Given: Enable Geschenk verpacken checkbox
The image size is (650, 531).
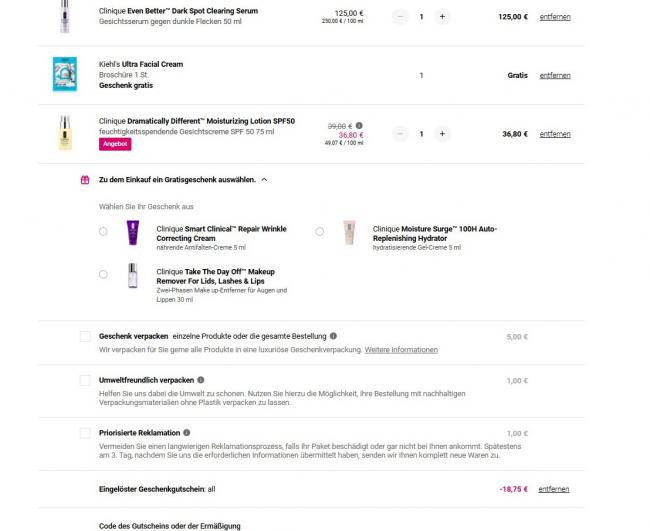Looking at the screenshot, I should (x=85, y=337).
